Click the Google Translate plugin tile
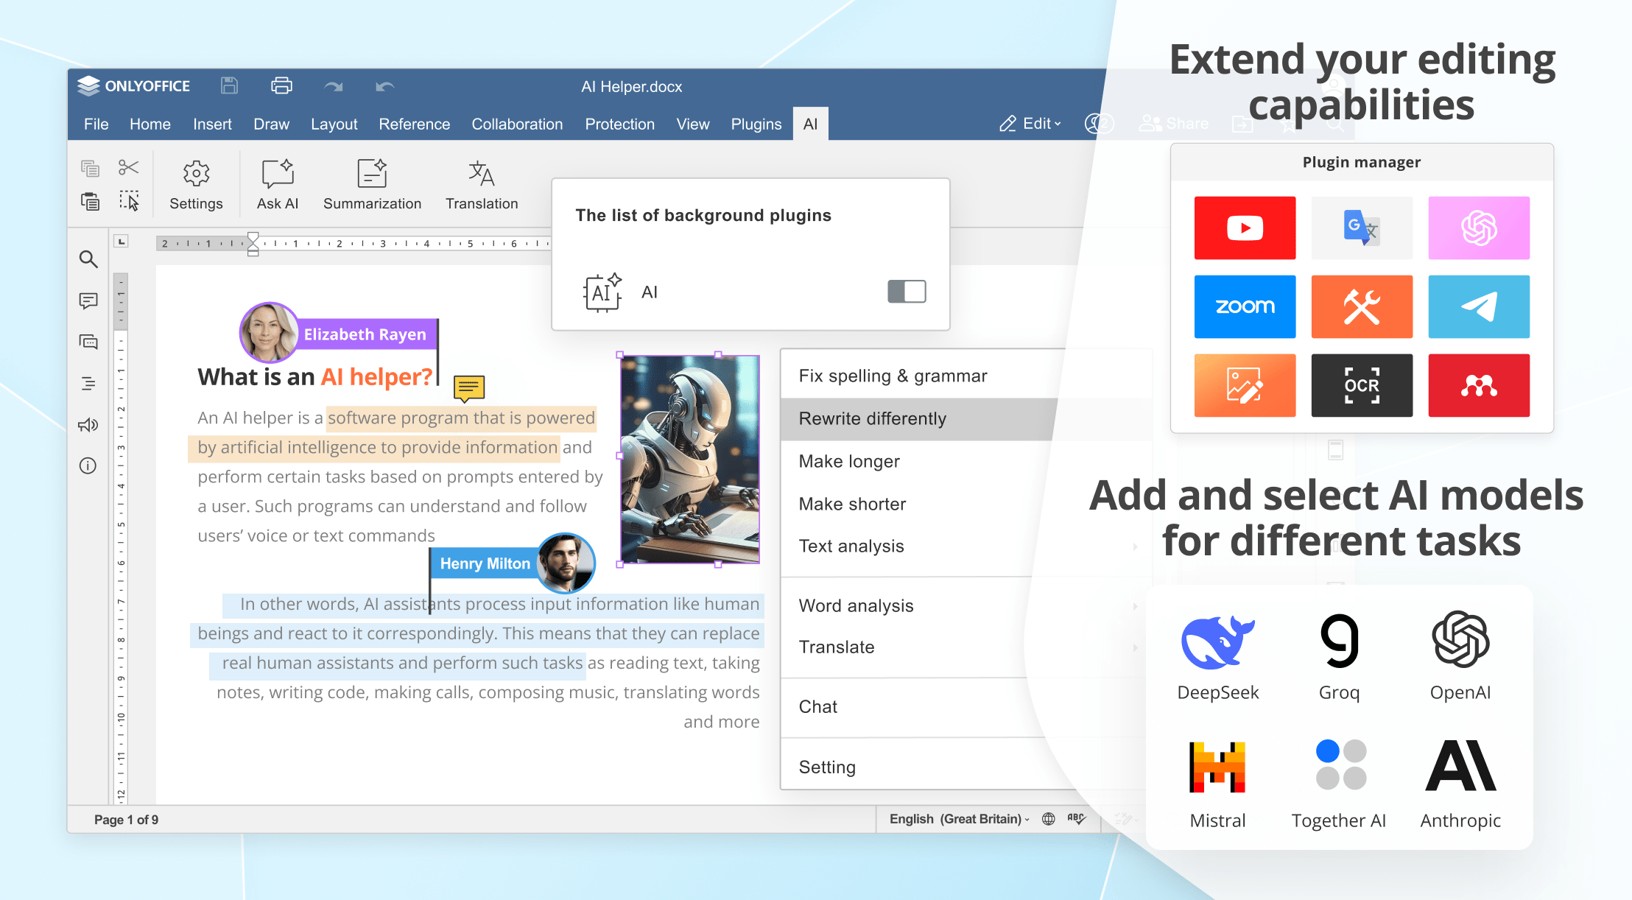 pyautogui.click(x=1362, y=228)
